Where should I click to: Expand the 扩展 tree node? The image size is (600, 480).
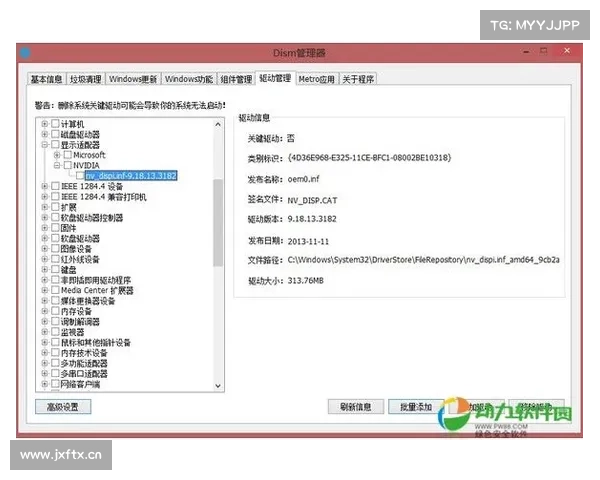[45, 207]
